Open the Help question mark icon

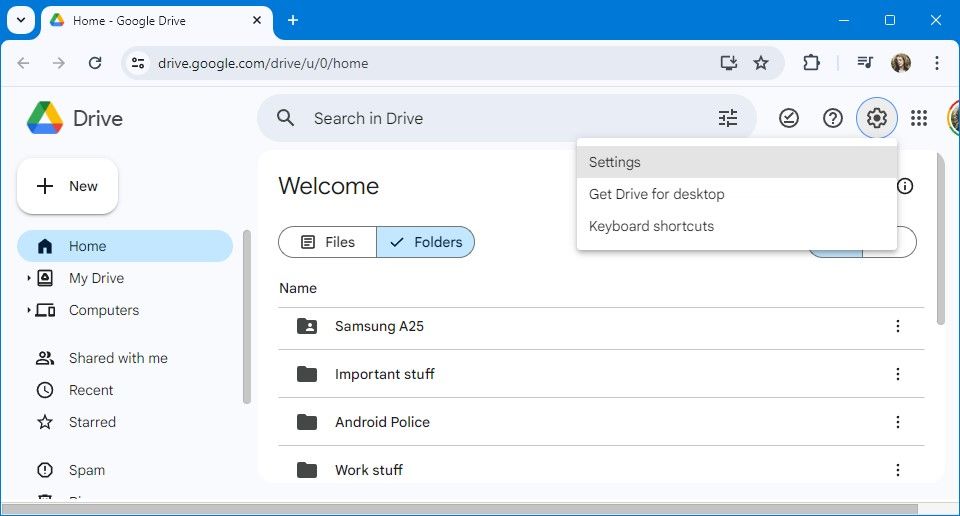click(832, 118)
